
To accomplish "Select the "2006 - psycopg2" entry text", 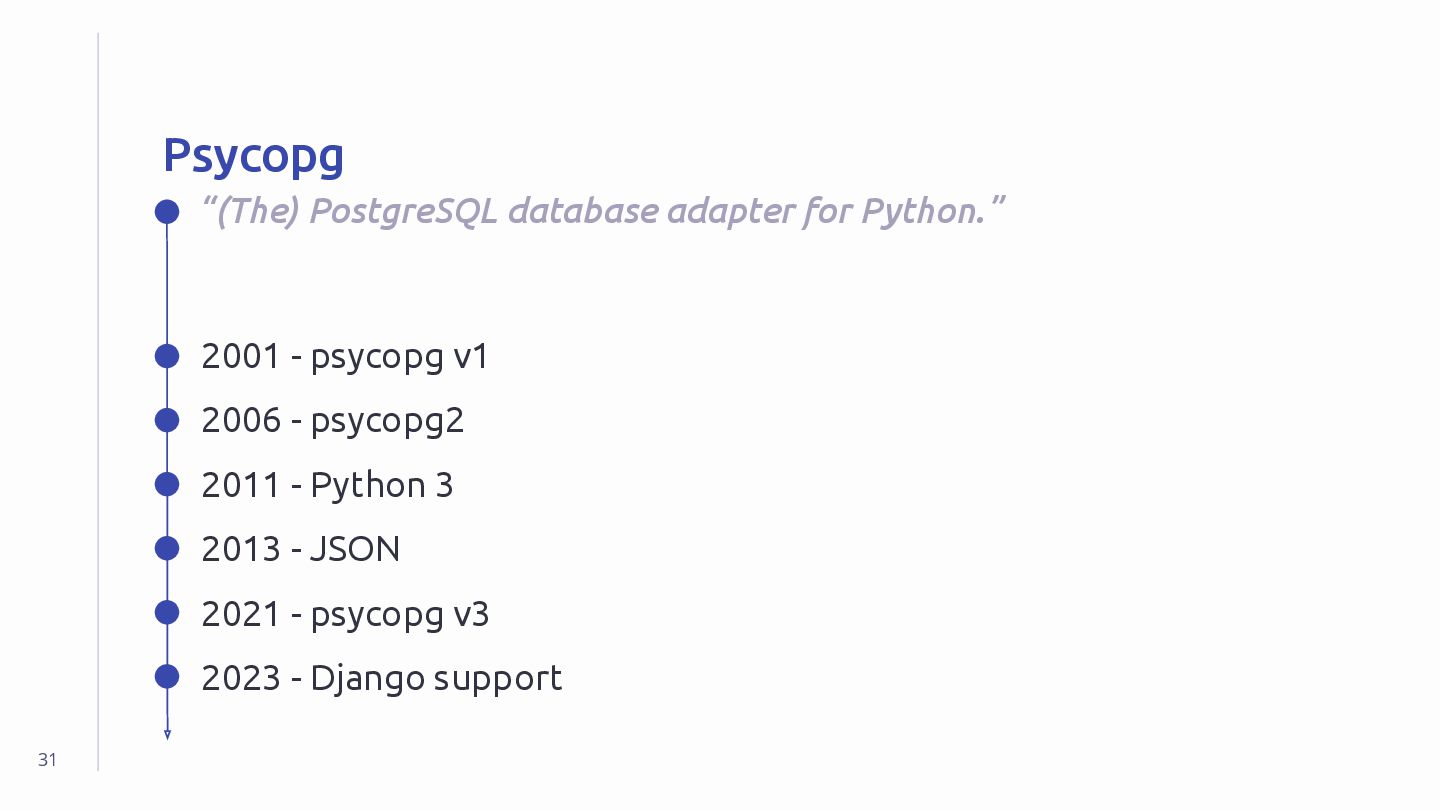I will [x=333, y=421].
